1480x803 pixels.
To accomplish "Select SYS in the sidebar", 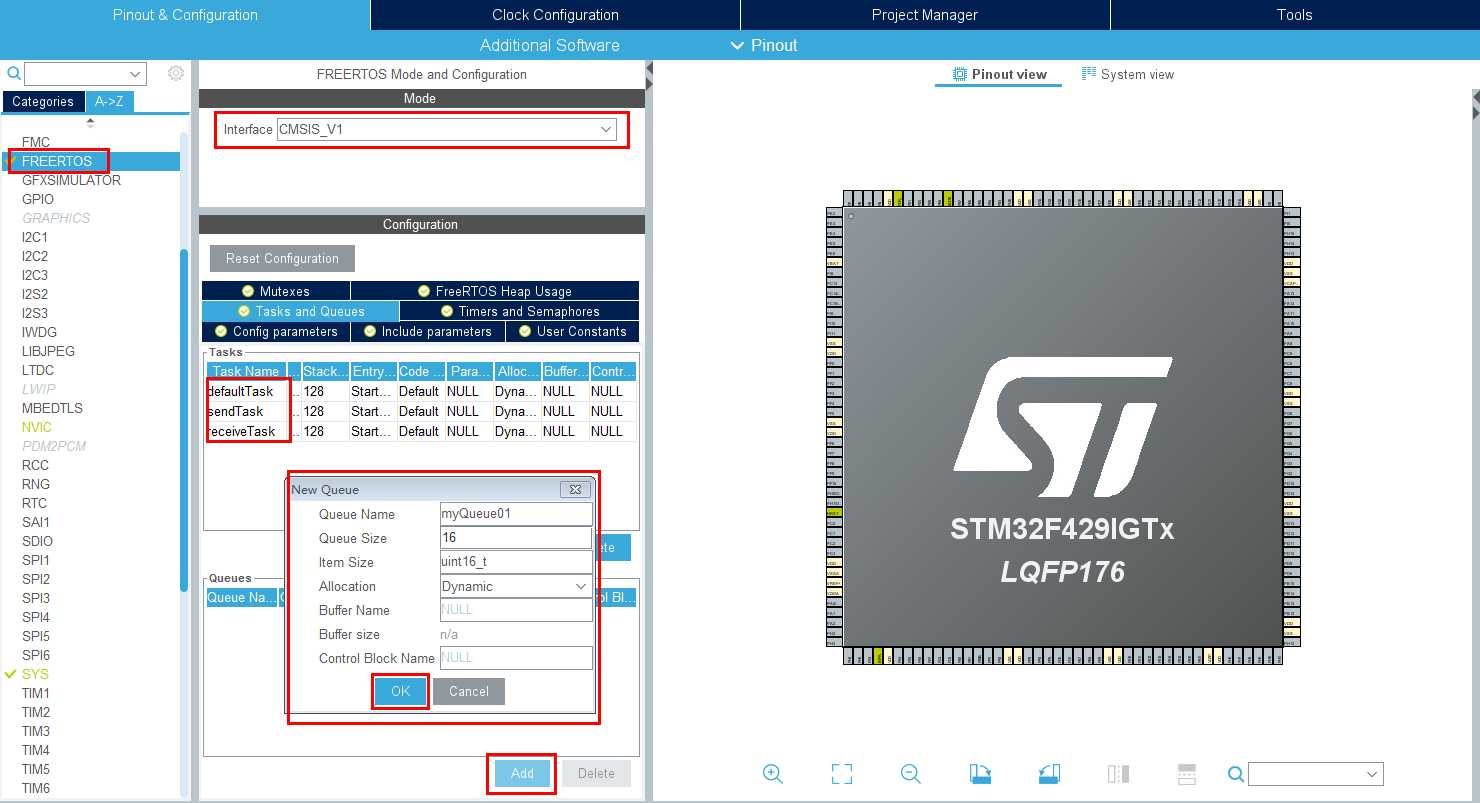I will click(35, 674).
